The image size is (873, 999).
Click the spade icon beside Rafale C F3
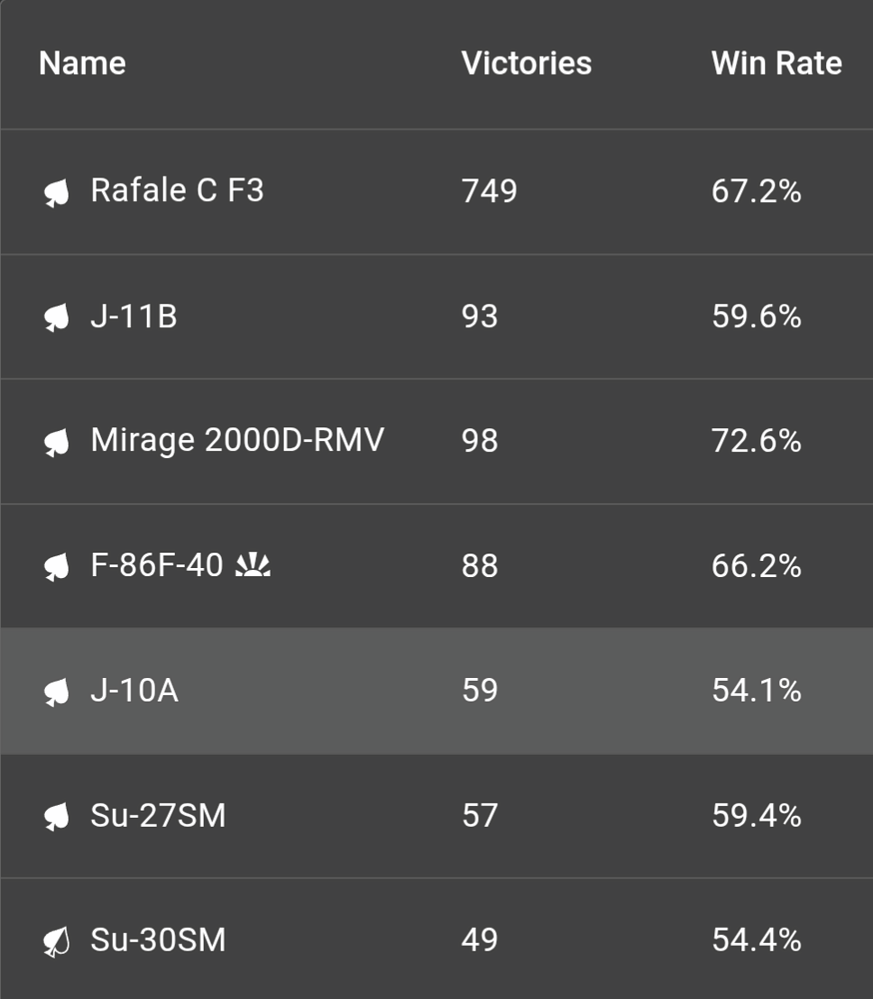coord(57,192)
